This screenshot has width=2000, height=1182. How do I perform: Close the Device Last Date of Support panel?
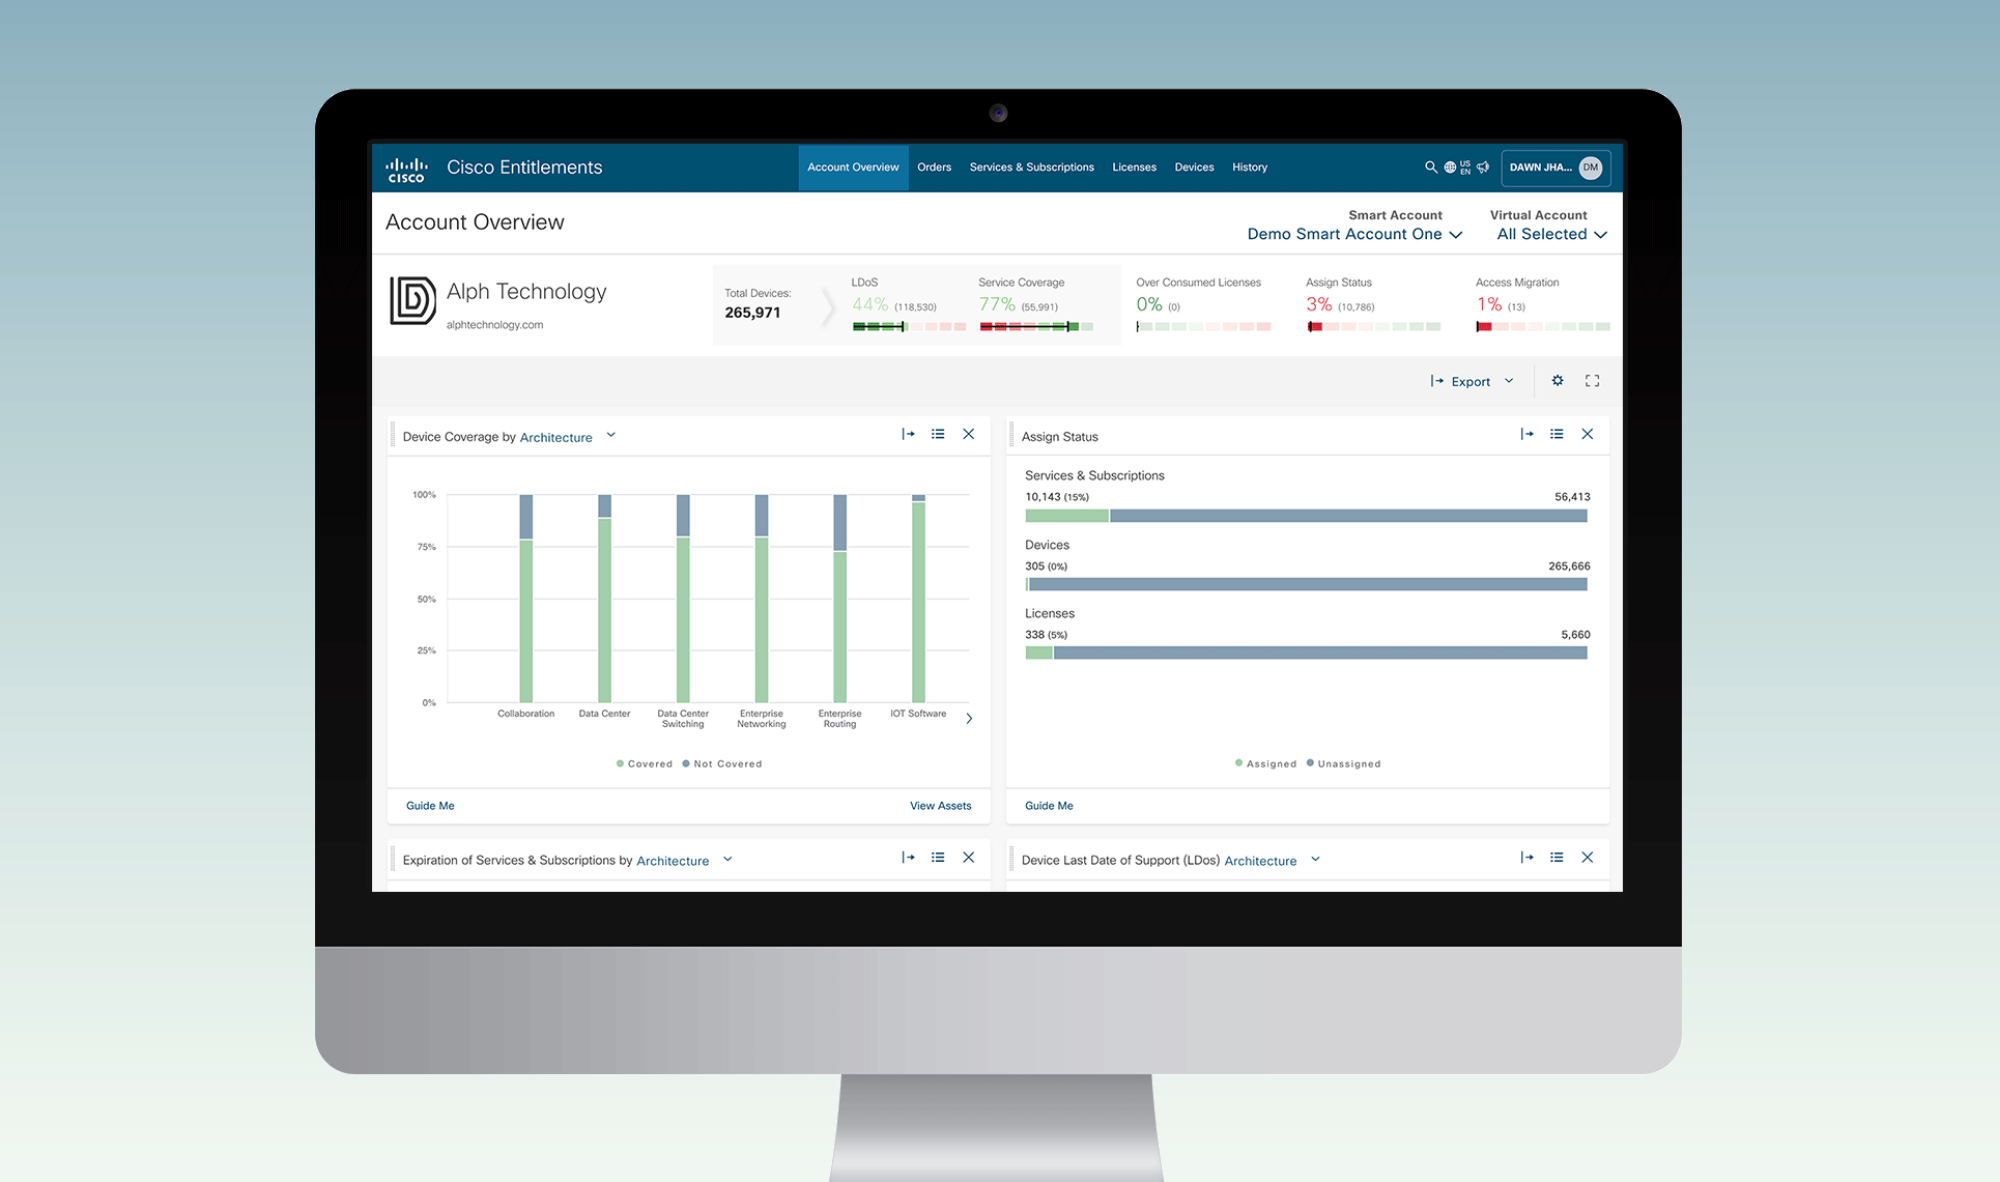click(x=1587, y=857)
